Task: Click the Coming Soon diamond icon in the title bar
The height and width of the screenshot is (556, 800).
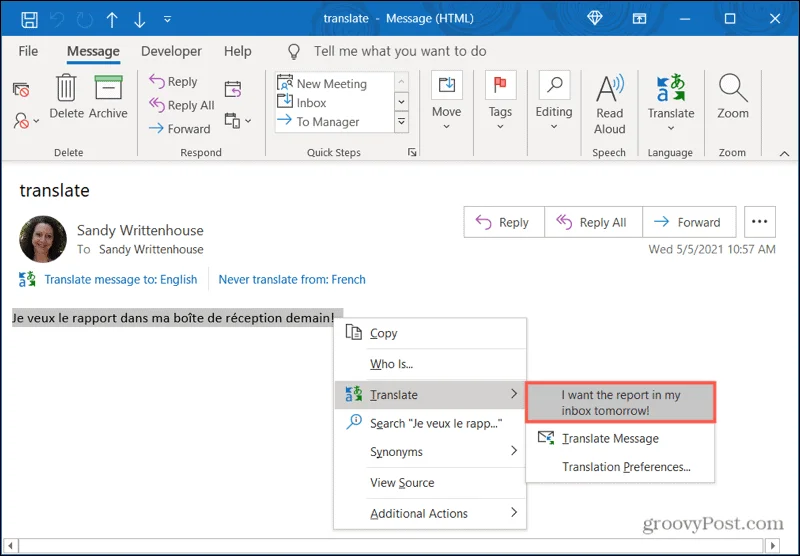Action: click(595, 18)
